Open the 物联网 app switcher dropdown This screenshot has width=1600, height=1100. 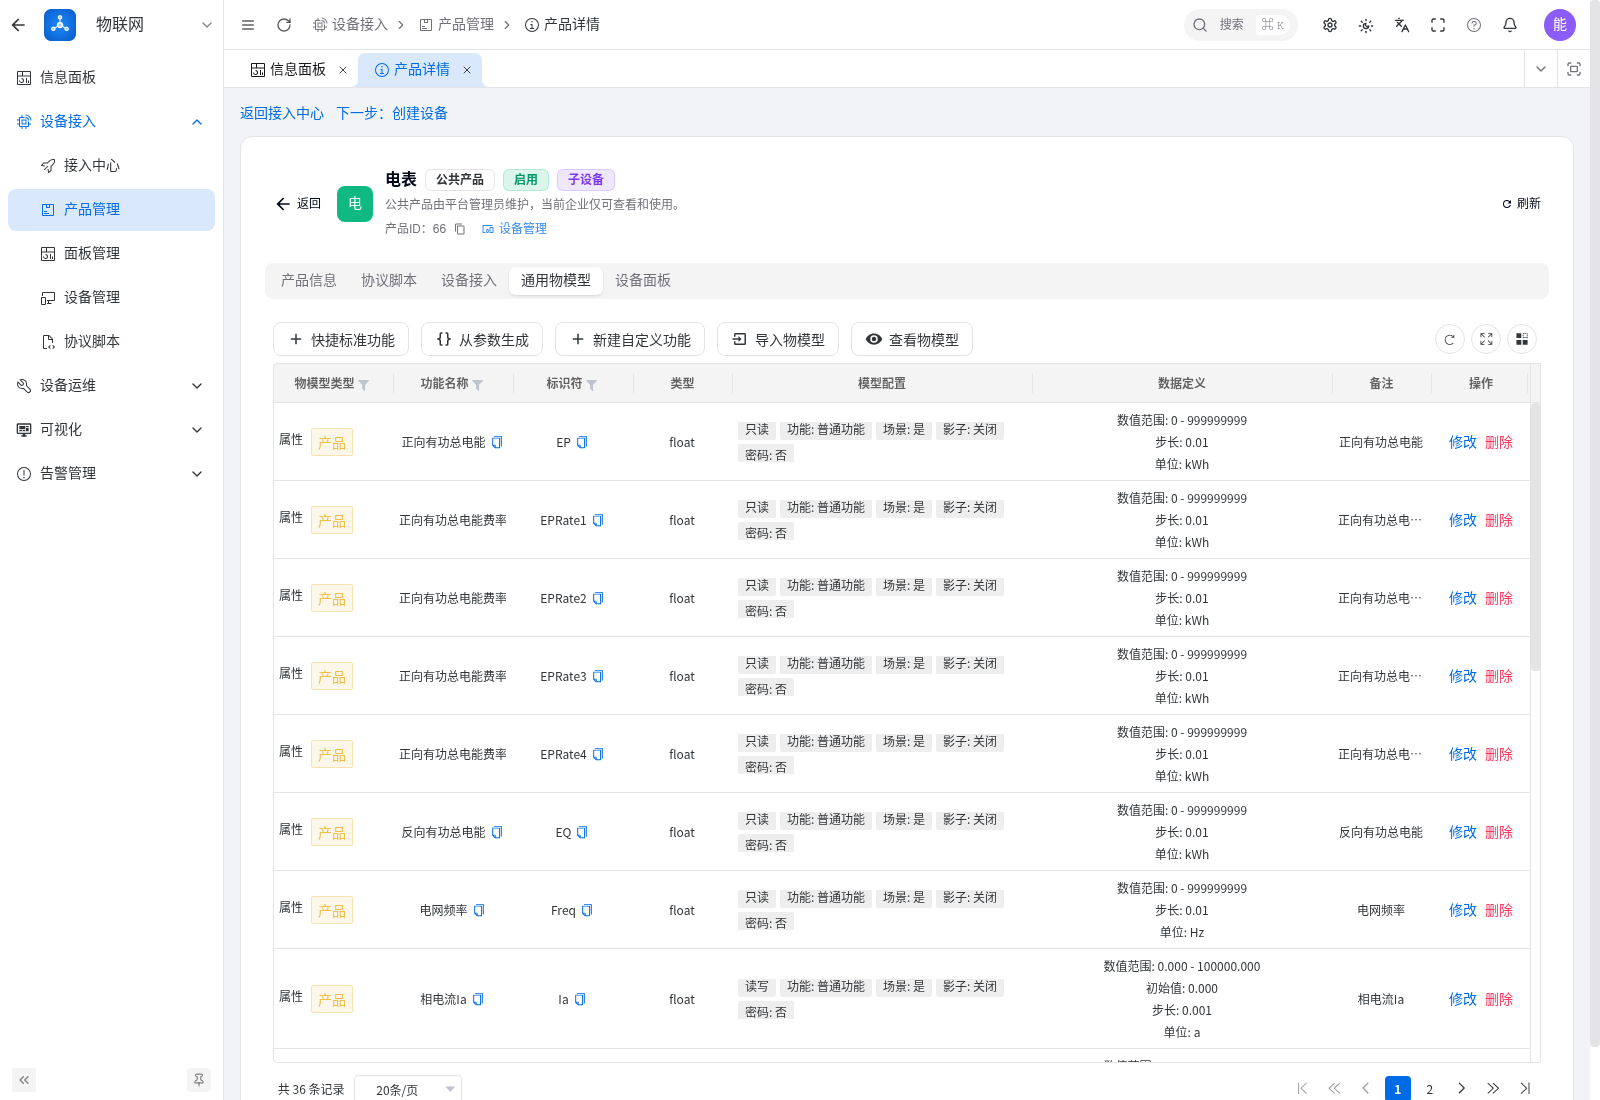click(207, 25)
